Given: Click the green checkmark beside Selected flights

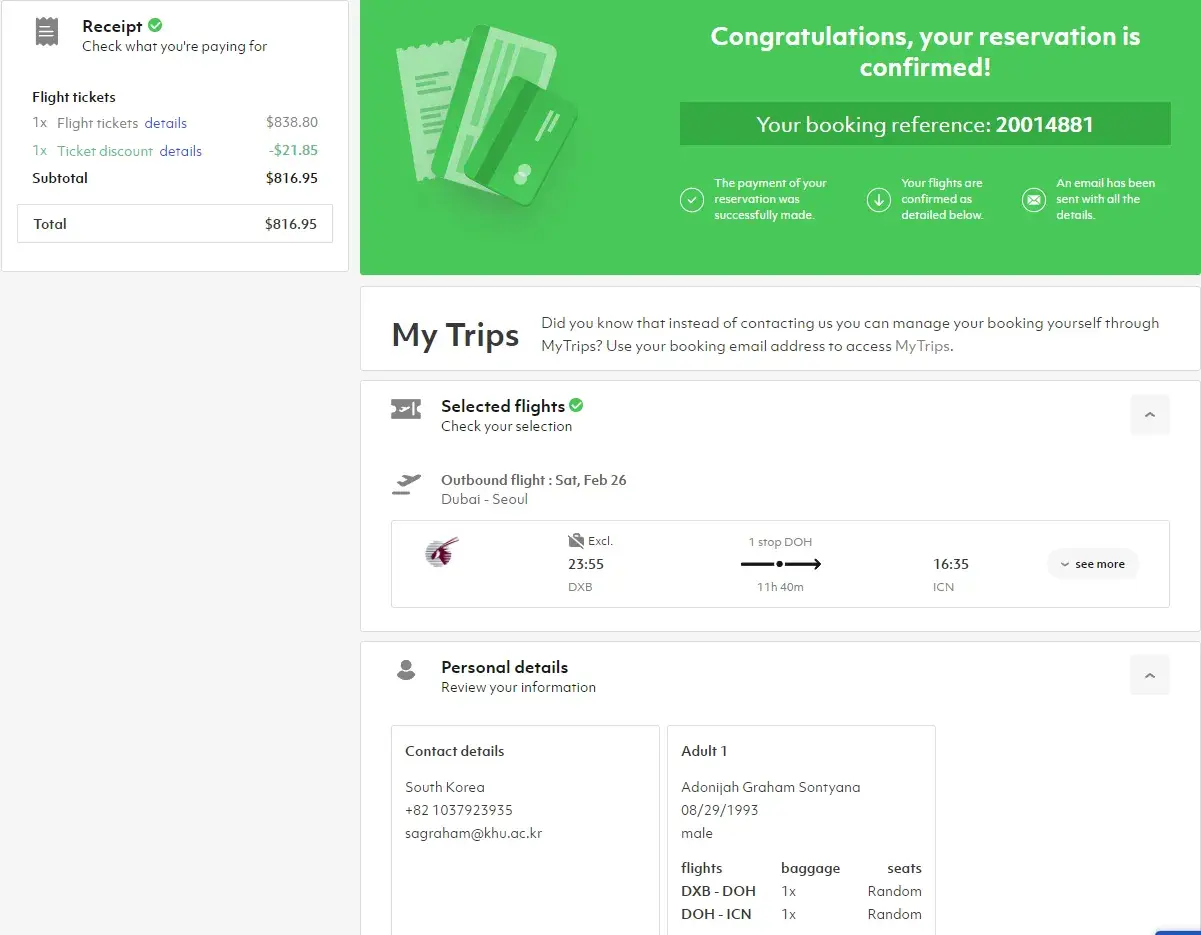Looking at the screenshot, I should point(576,405).
